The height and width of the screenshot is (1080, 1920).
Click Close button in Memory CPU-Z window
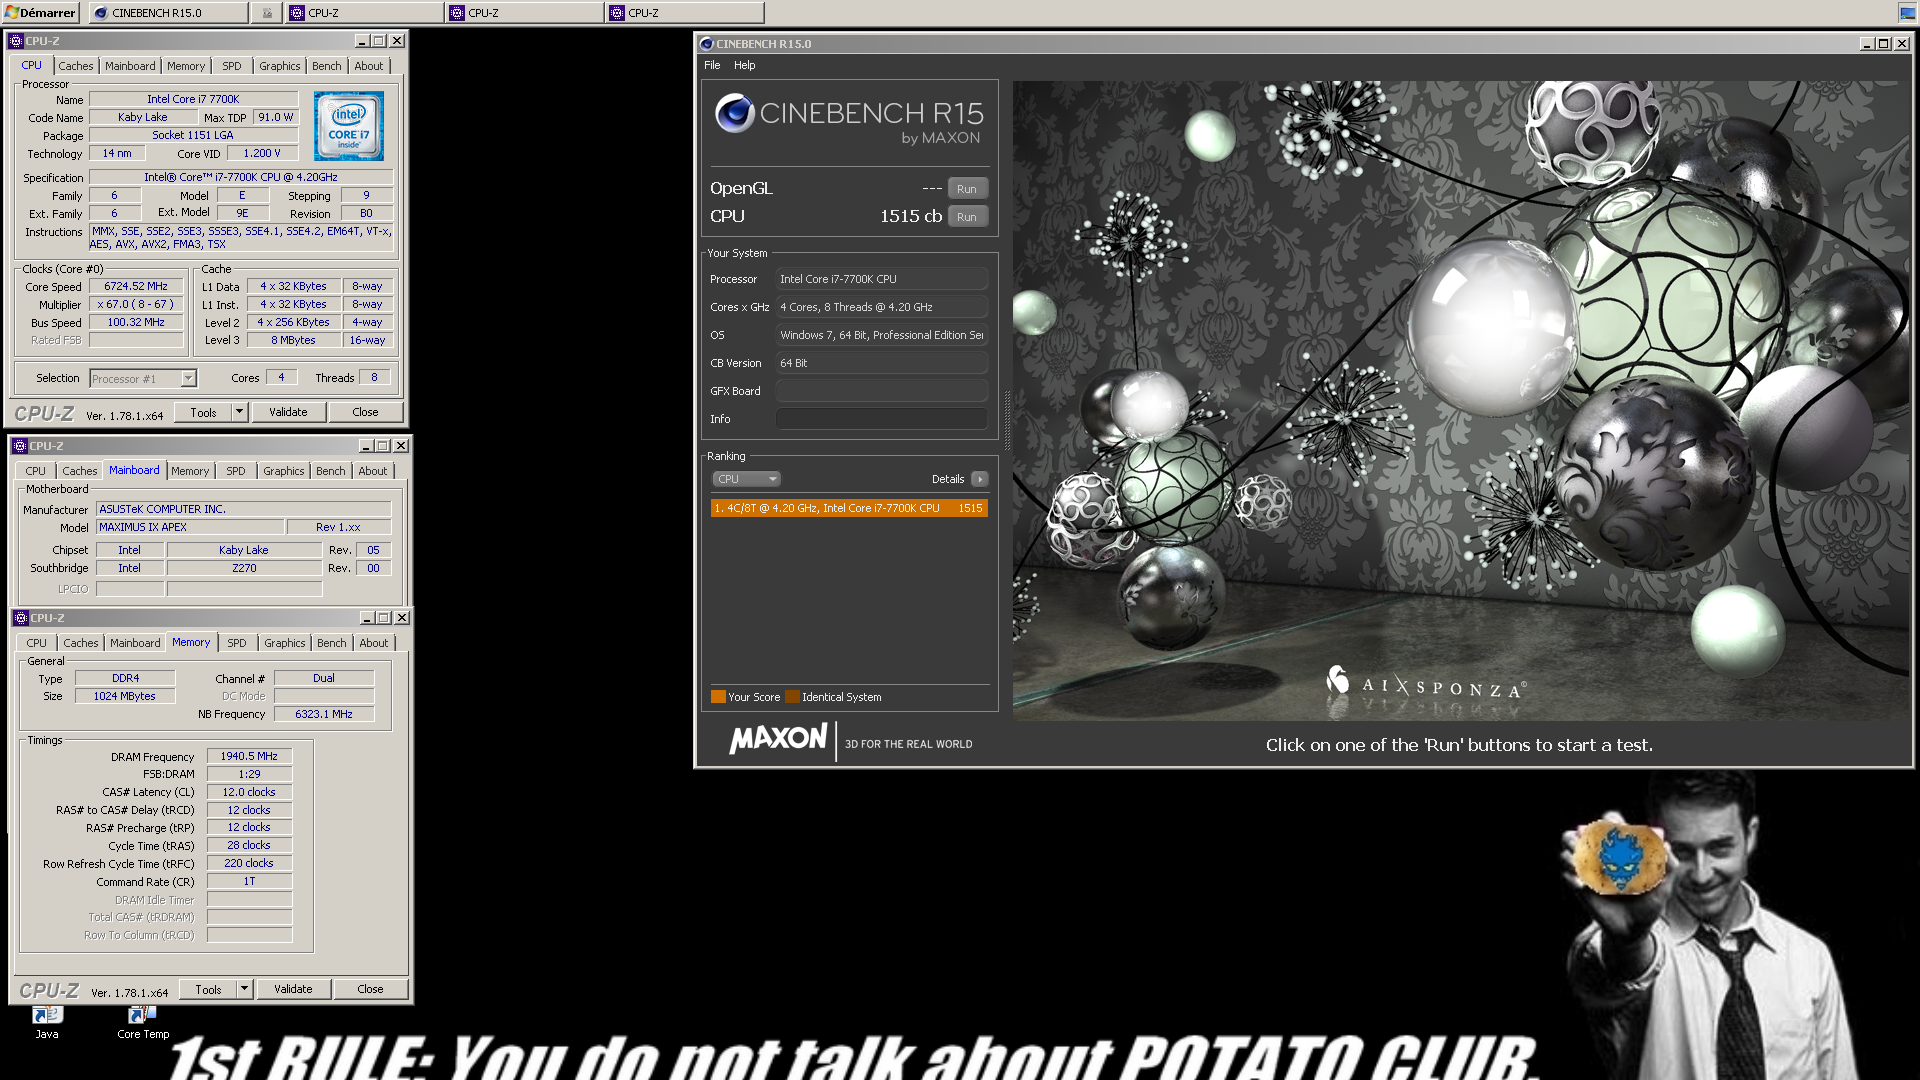pos(370,989)
